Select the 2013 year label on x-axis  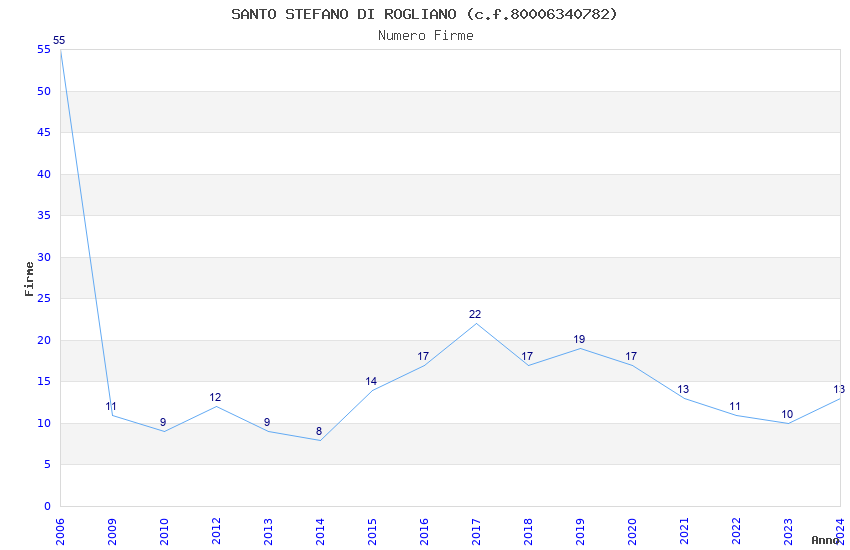tap(268, 531)
